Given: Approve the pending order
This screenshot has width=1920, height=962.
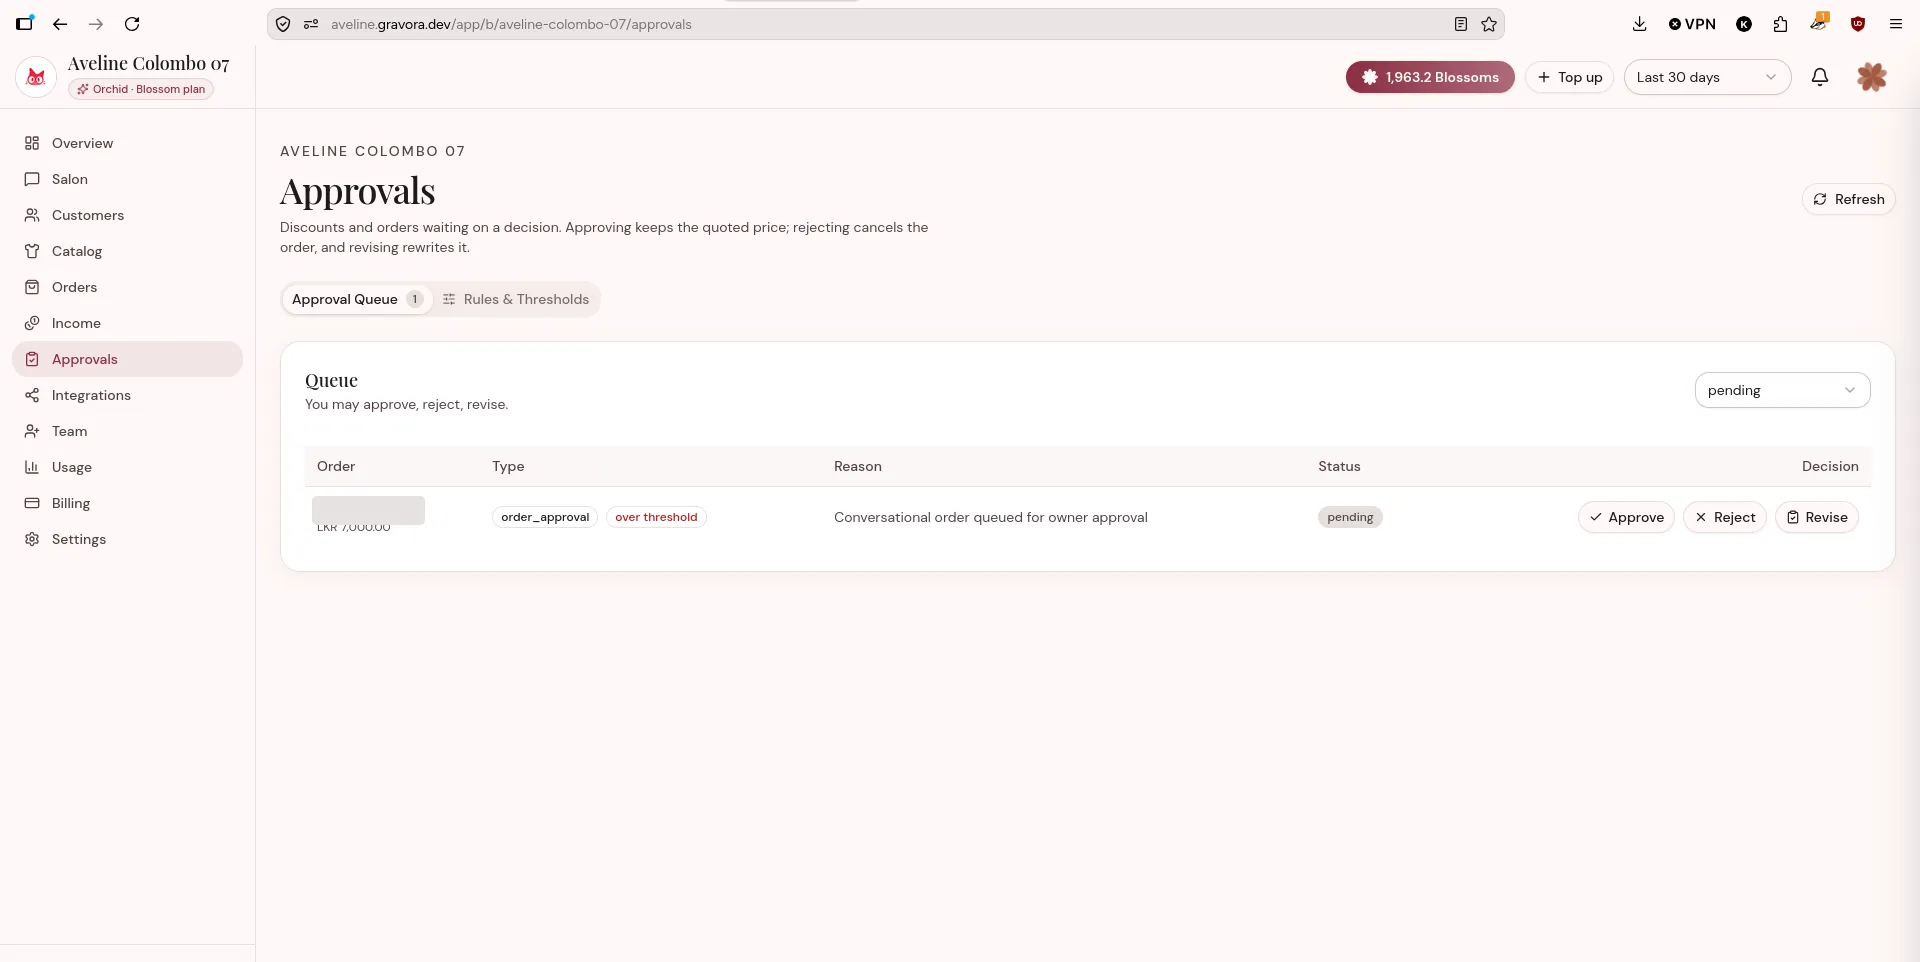Looking at the screenshot, I should (x=1626, y=517).
